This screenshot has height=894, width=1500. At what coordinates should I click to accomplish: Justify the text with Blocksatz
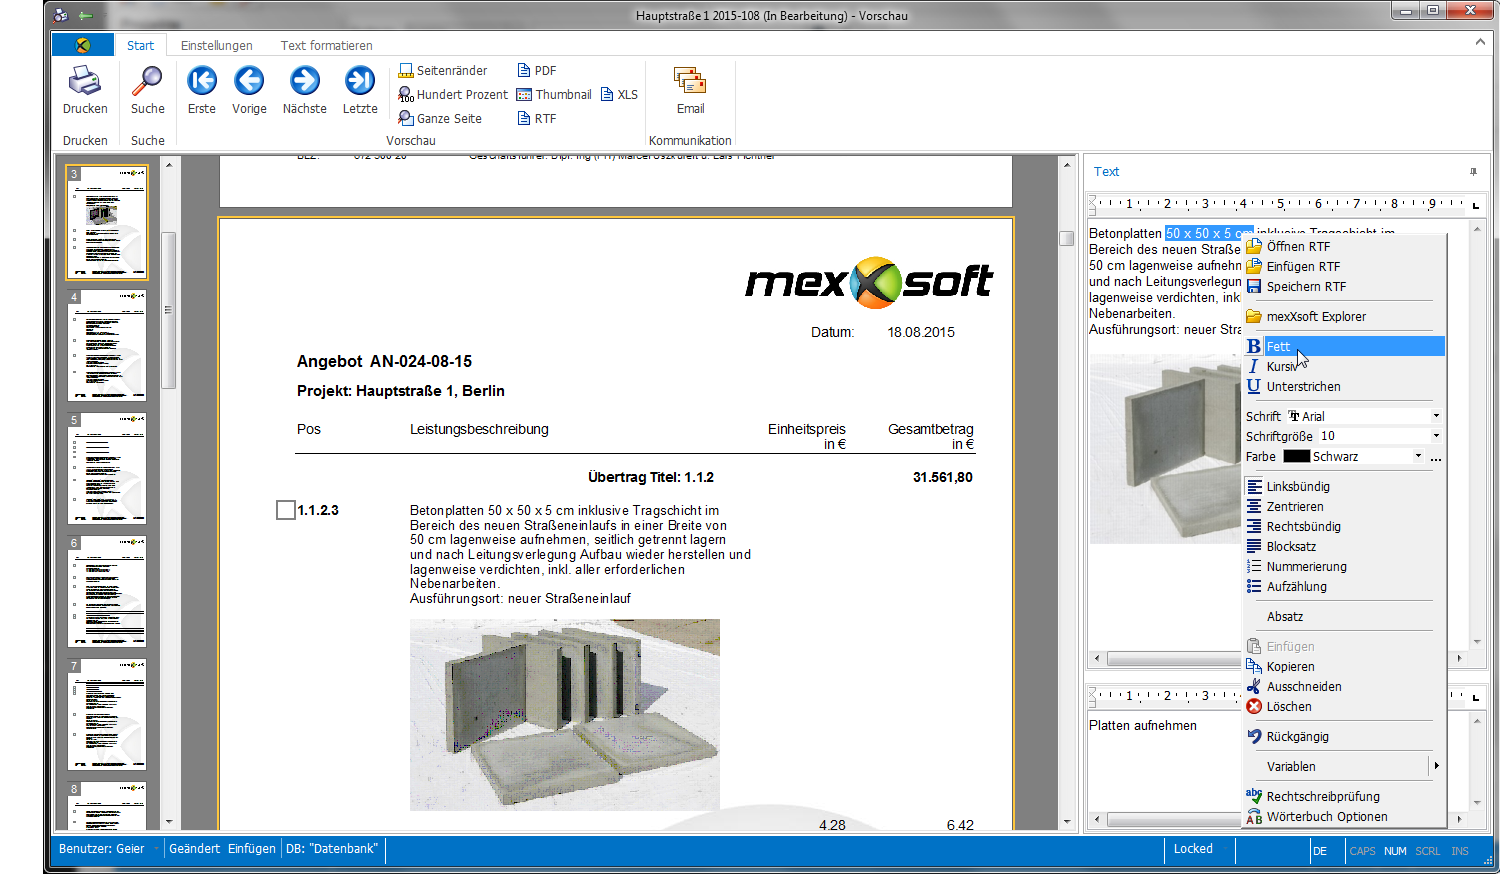tap(1344, 547)
